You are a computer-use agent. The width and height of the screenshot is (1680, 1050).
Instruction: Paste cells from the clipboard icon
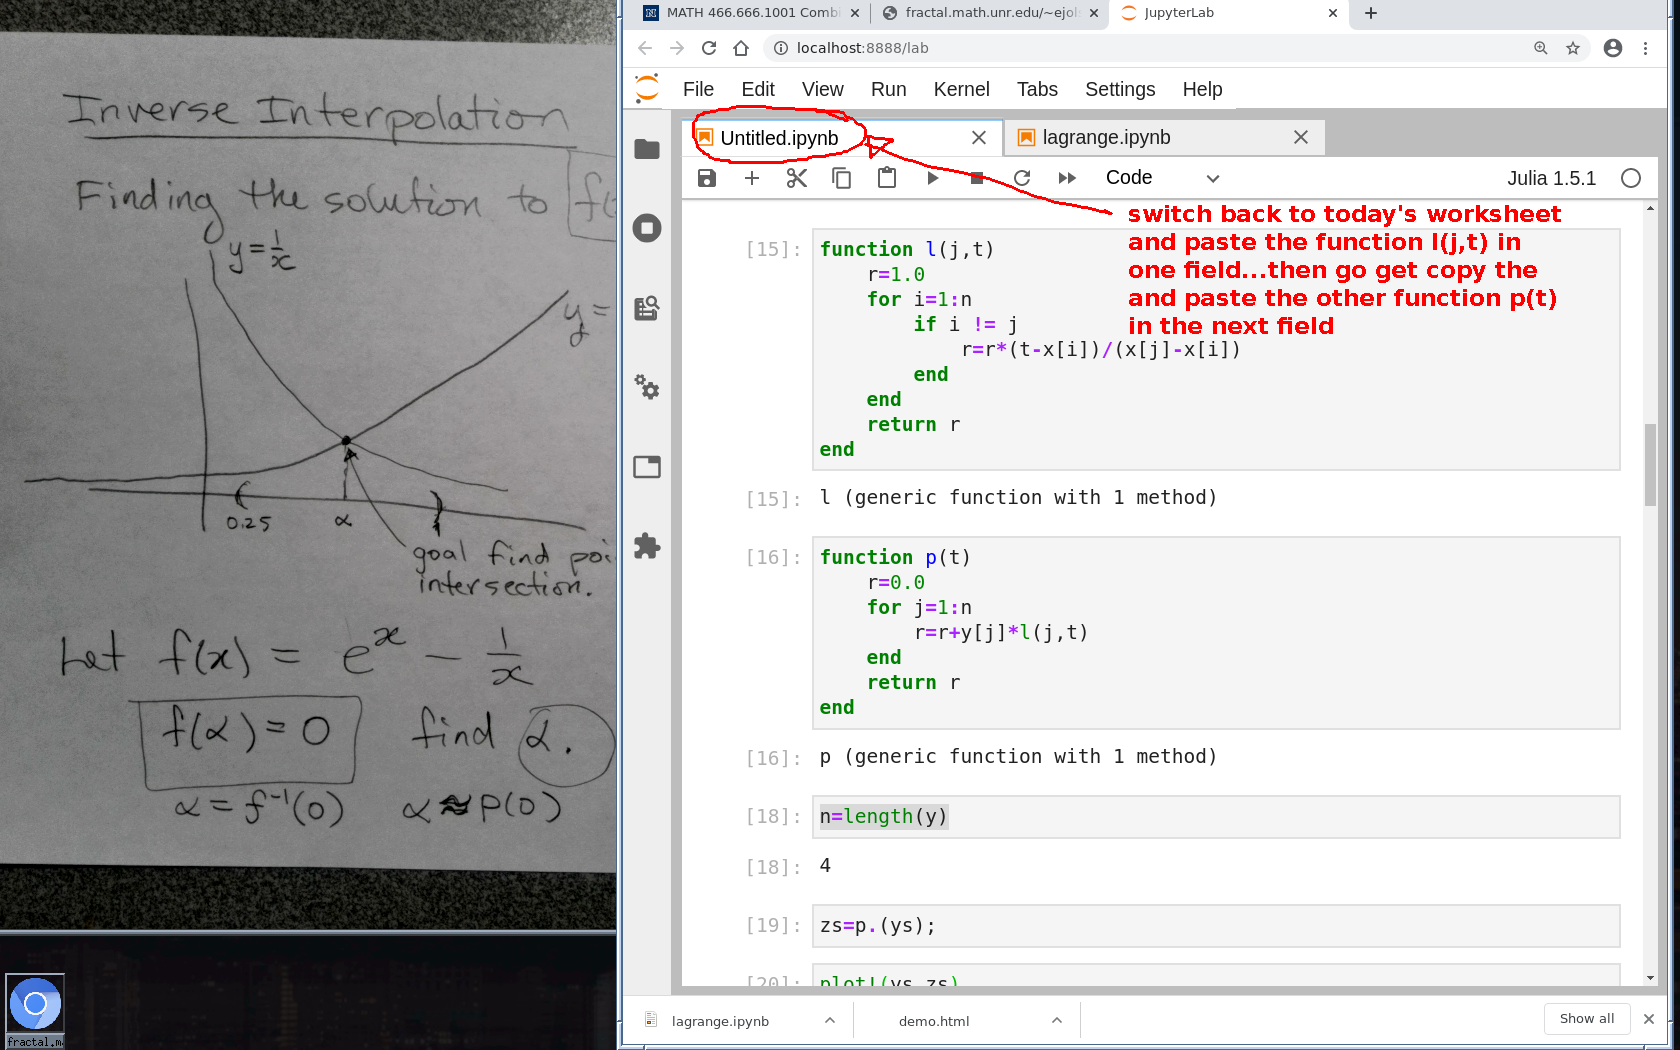887,178
